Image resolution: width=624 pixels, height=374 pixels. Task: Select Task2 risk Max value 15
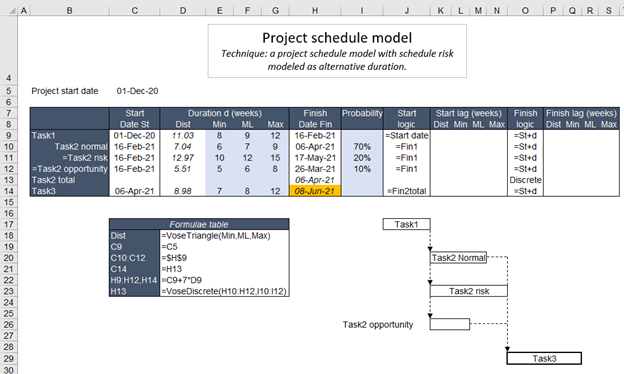[x=275, y=158]
